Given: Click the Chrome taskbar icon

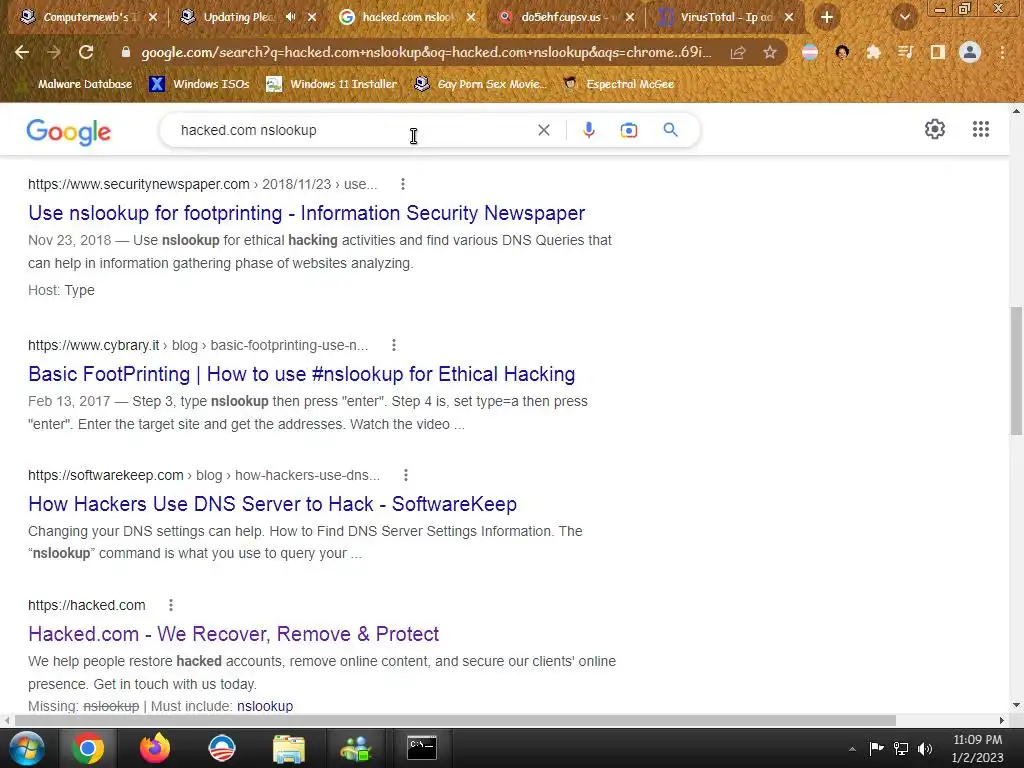Looking at the screenshot, I should click(x=88, y=748).
